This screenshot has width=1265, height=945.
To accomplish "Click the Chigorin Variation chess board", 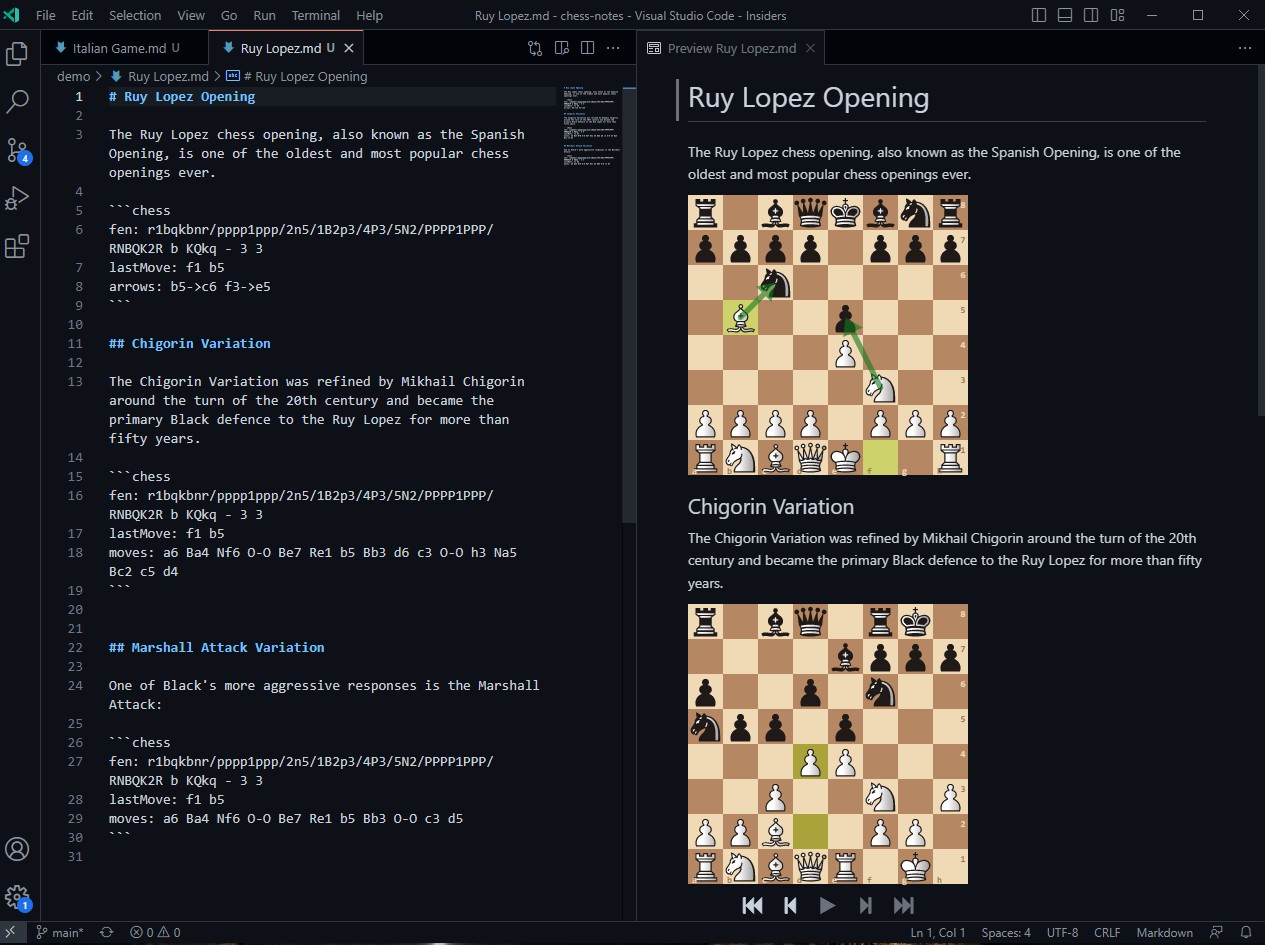I will tap(827, 744).
